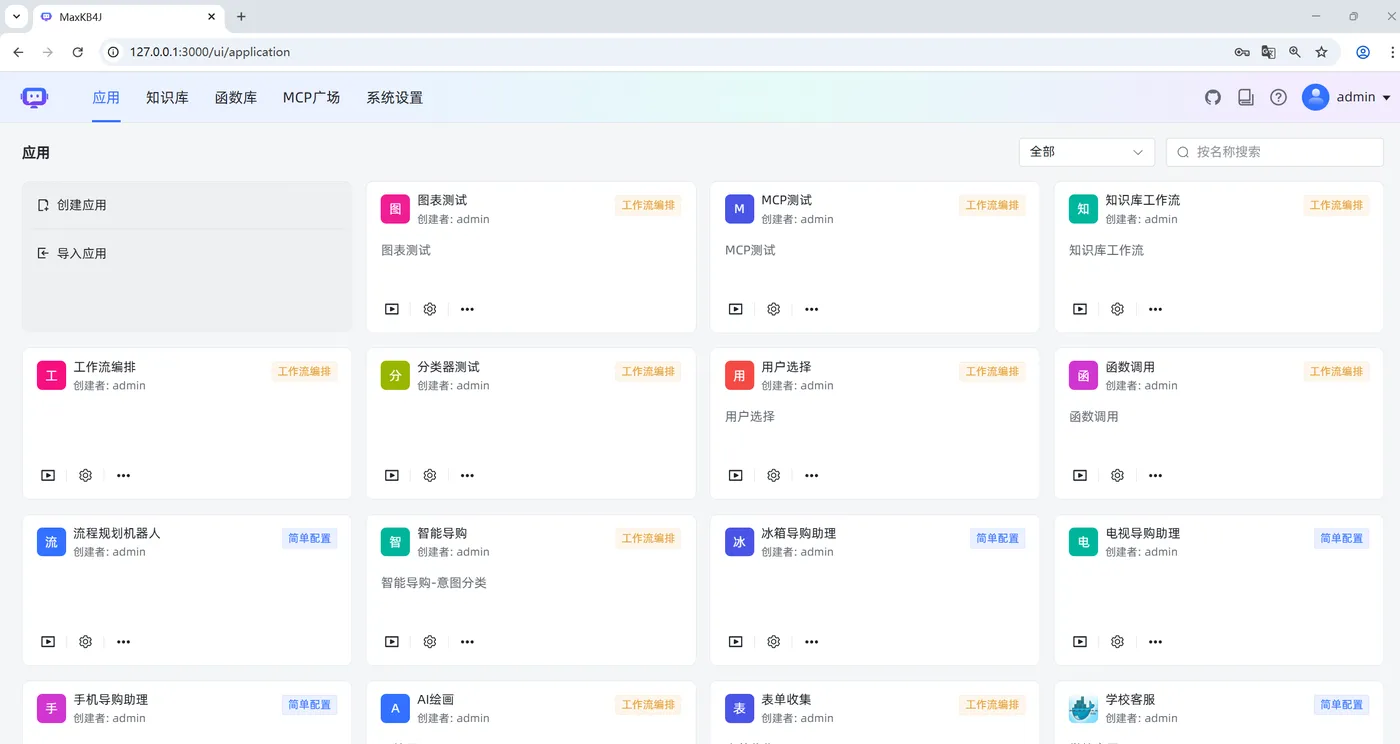Open settings gear for MCP测试
Screen dimensions: 1400x744
click(x=774, y=309)
